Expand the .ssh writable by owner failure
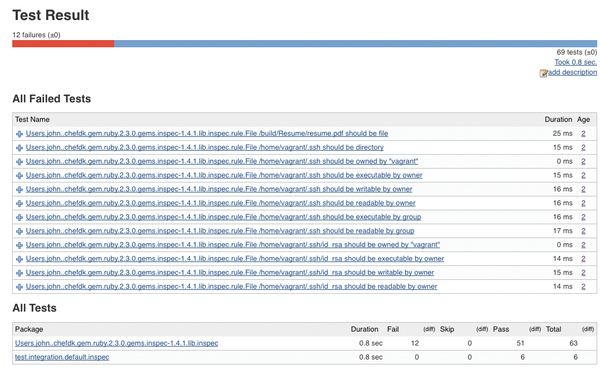Image resolution: width=600 pixels, height=370 pixels. tap(19, 189)
